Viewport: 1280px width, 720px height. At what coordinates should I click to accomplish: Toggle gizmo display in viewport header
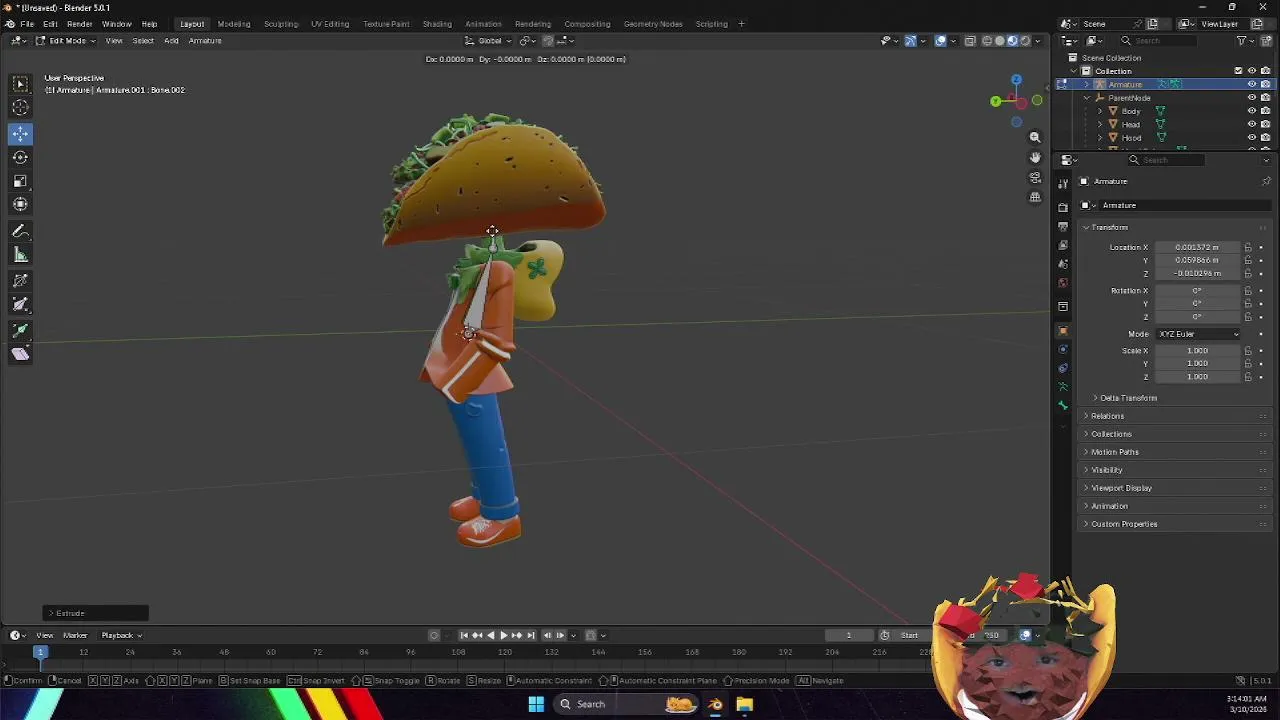(910, 41)
